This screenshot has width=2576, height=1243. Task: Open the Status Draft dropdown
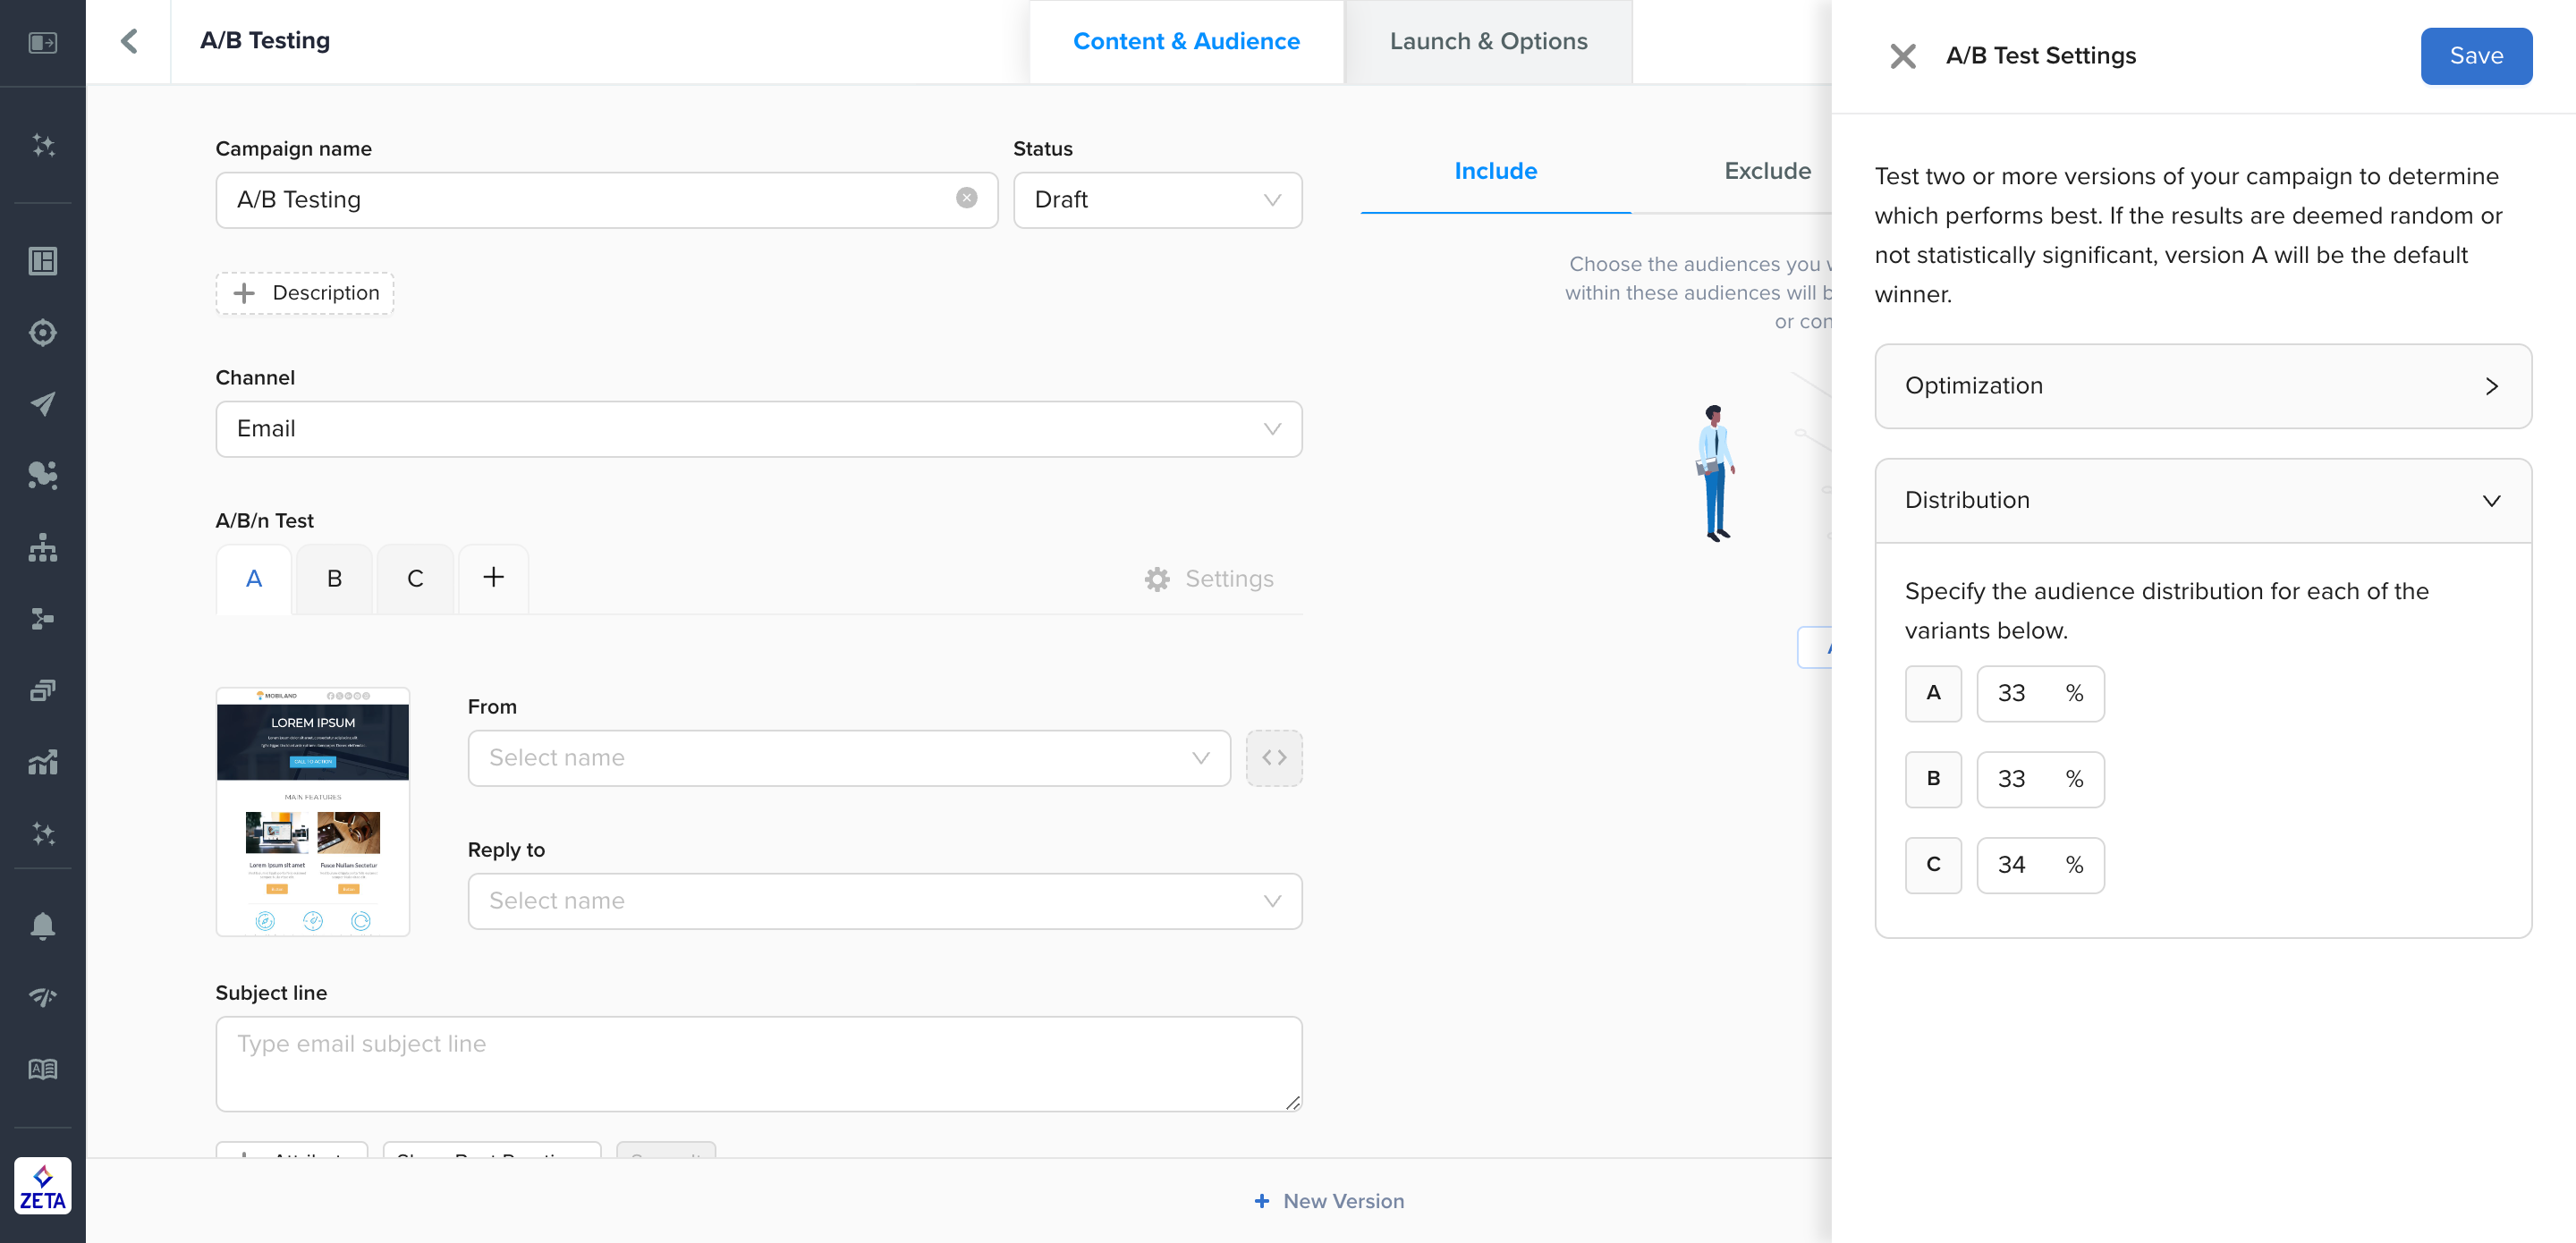pos(1157,200)
